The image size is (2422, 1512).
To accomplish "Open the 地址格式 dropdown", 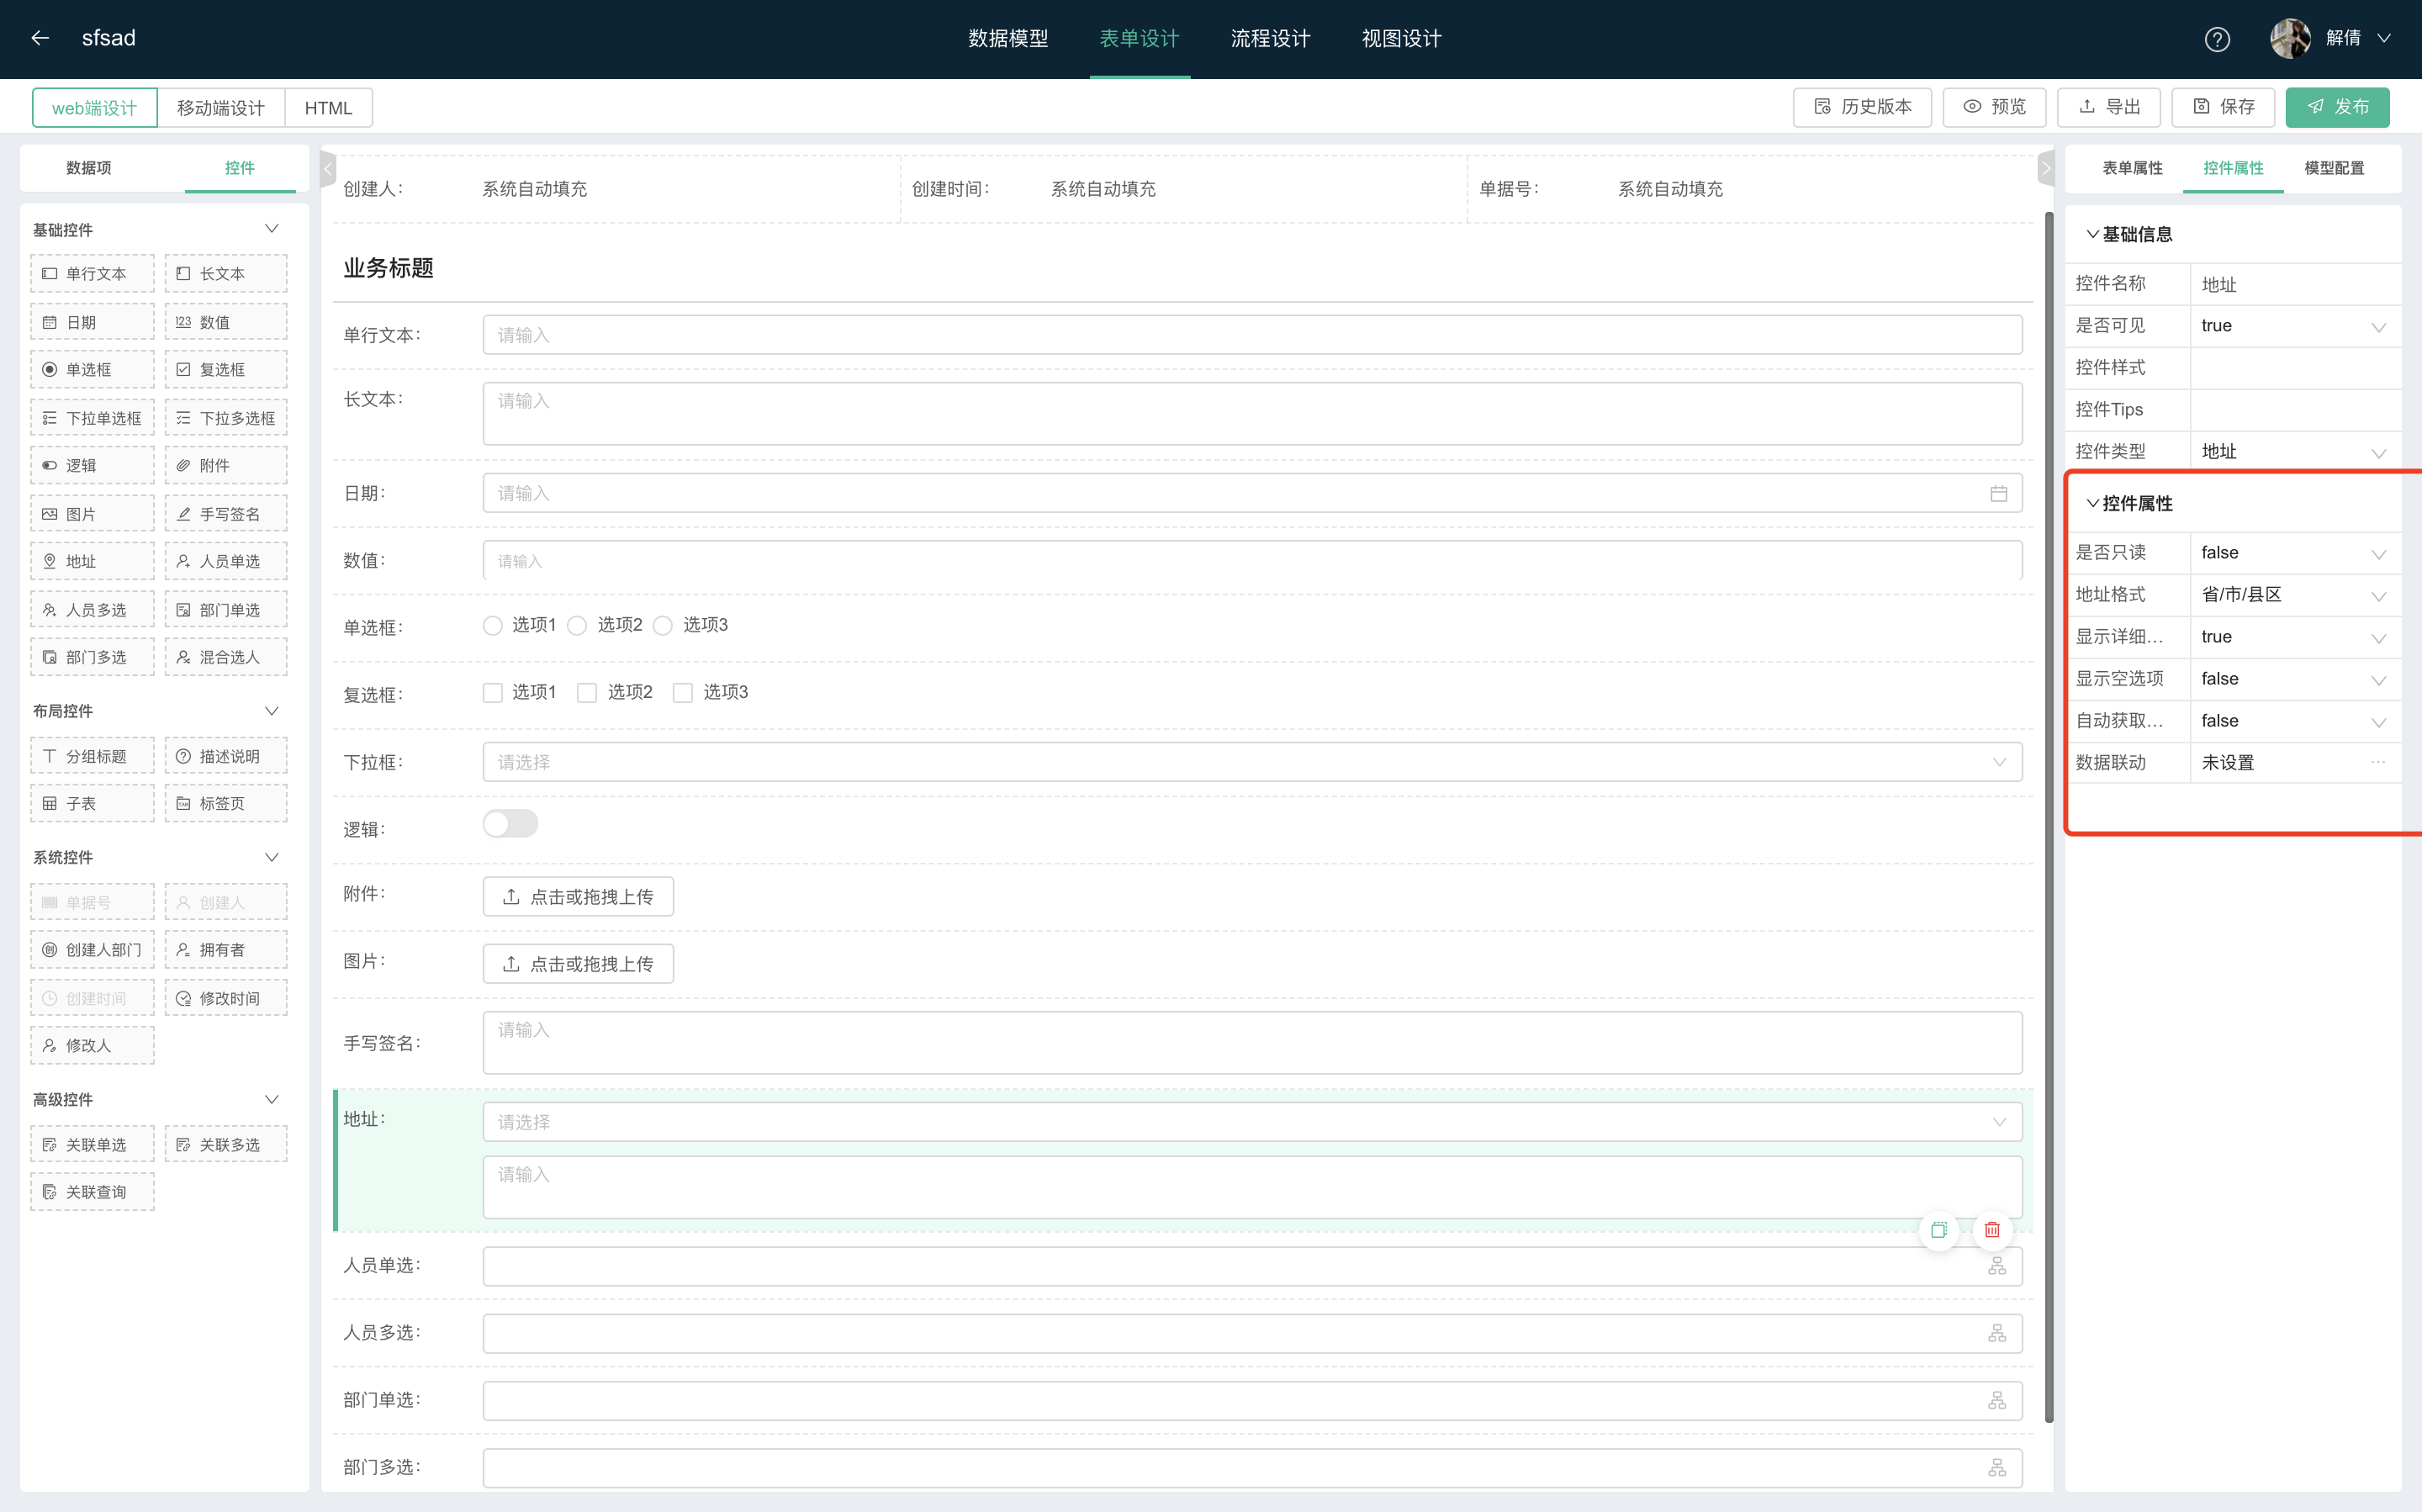I will (x=2294, y=595).
